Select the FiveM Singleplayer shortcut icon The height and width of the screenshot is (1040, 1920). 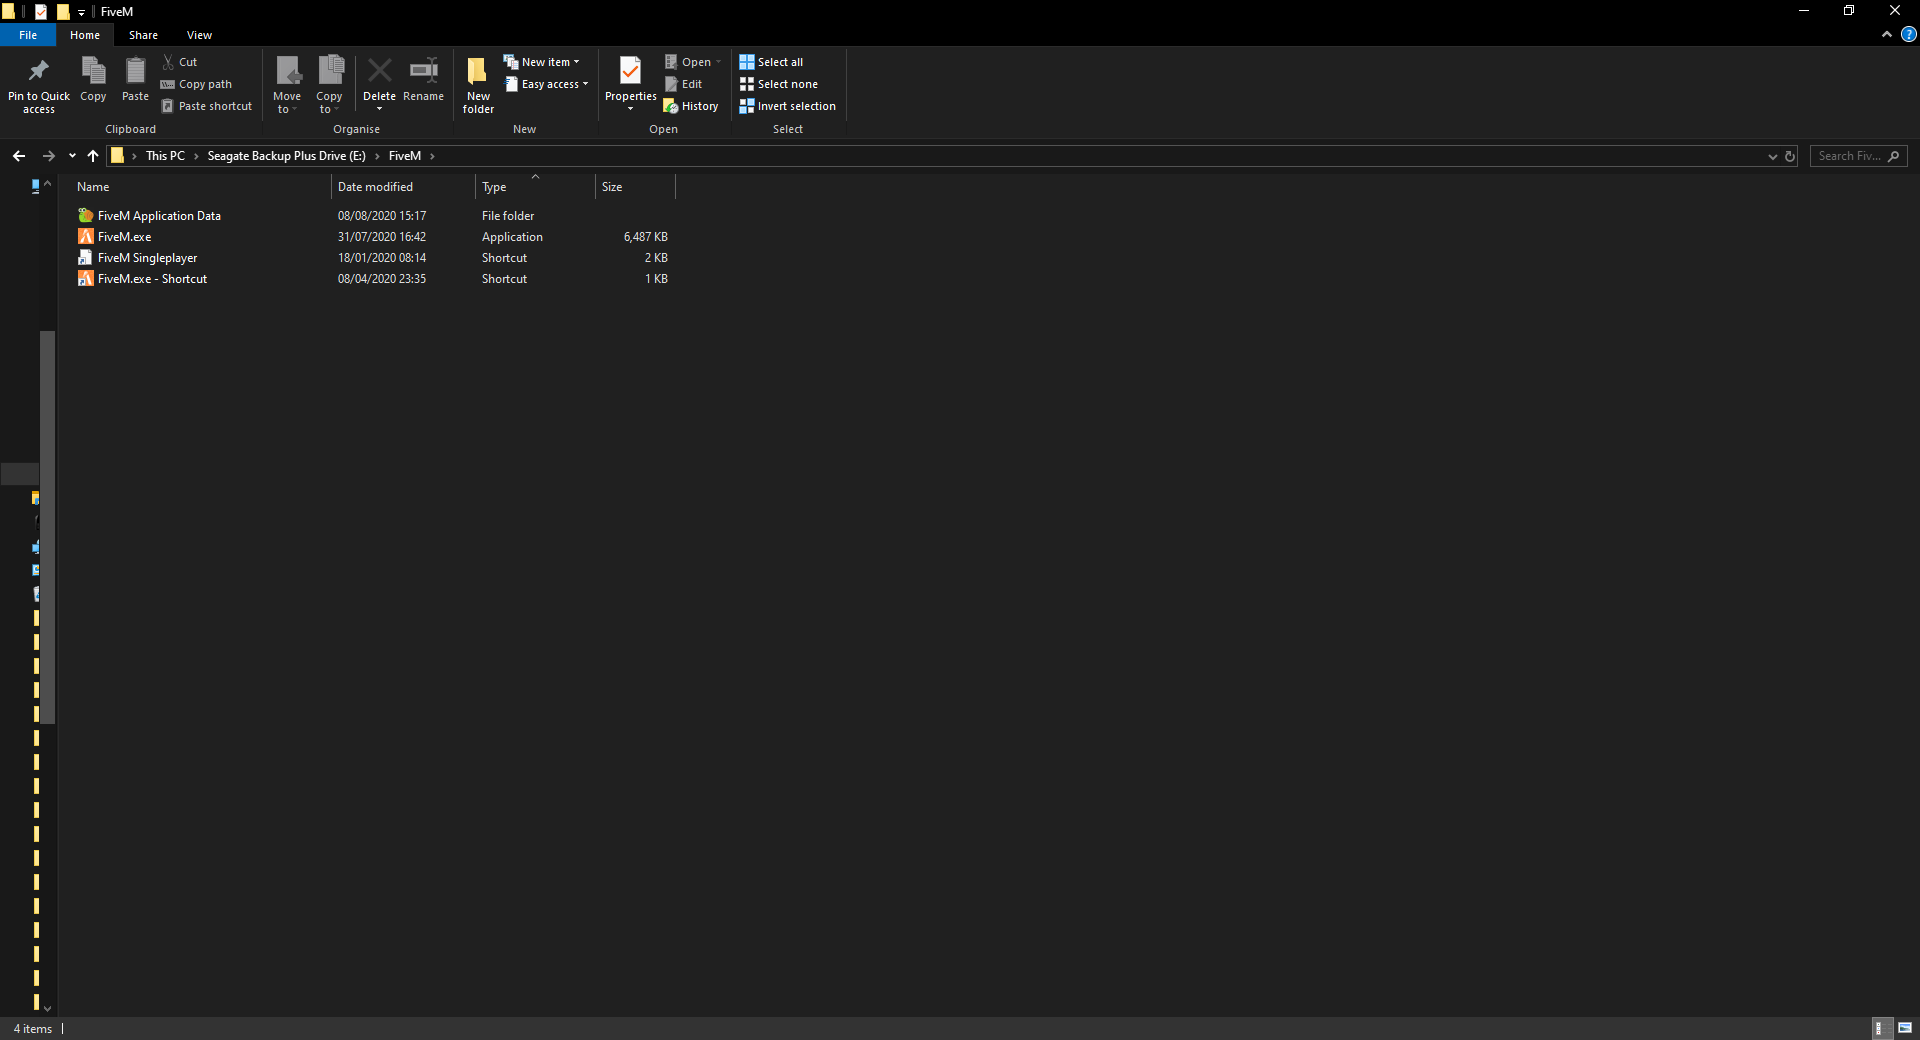[86, 257]
